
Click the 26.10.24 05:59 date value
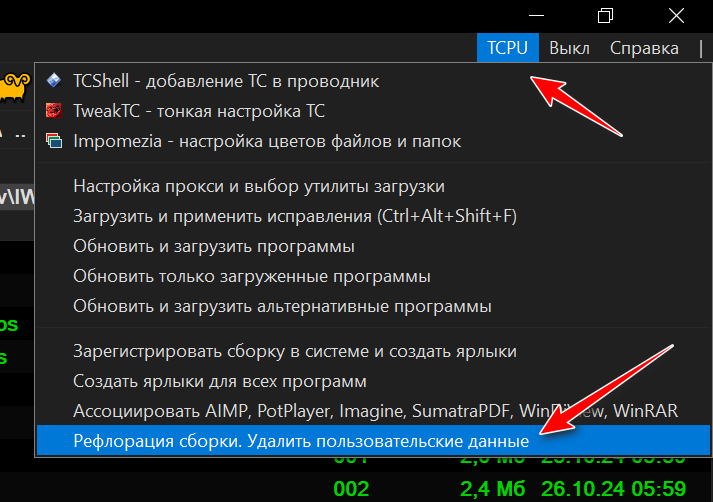pos(613,489)
